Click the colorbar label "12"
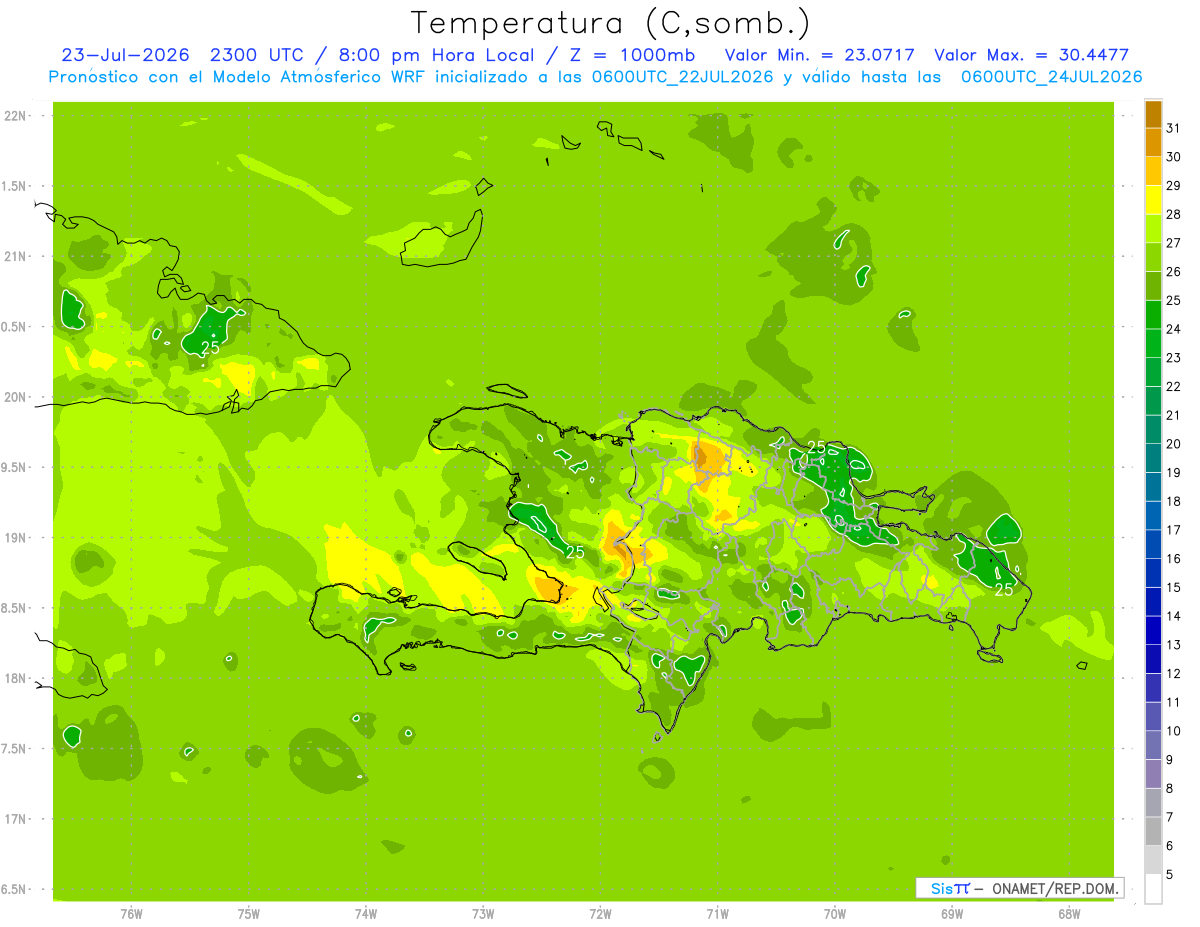The width and height of the screenshot is (1200, 927). [x=1173, y=674]
